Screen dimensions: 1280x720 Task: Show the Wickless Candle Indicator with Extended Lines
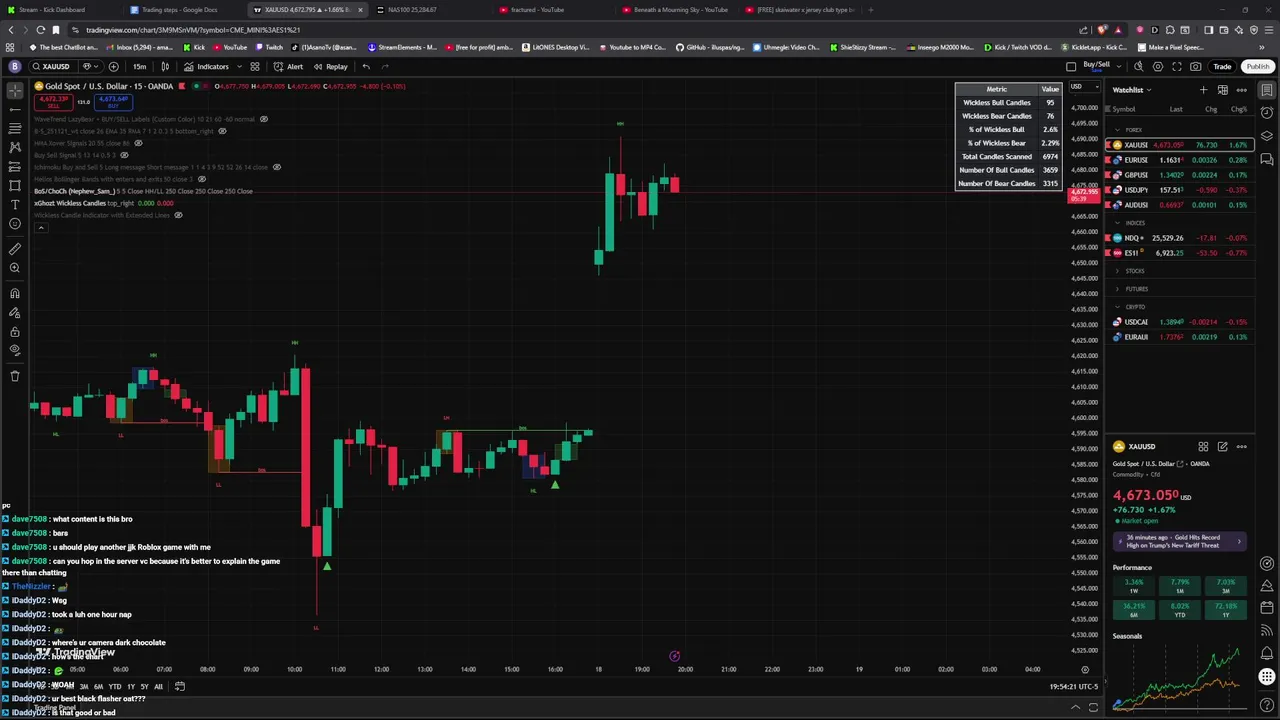pos(178,215)
